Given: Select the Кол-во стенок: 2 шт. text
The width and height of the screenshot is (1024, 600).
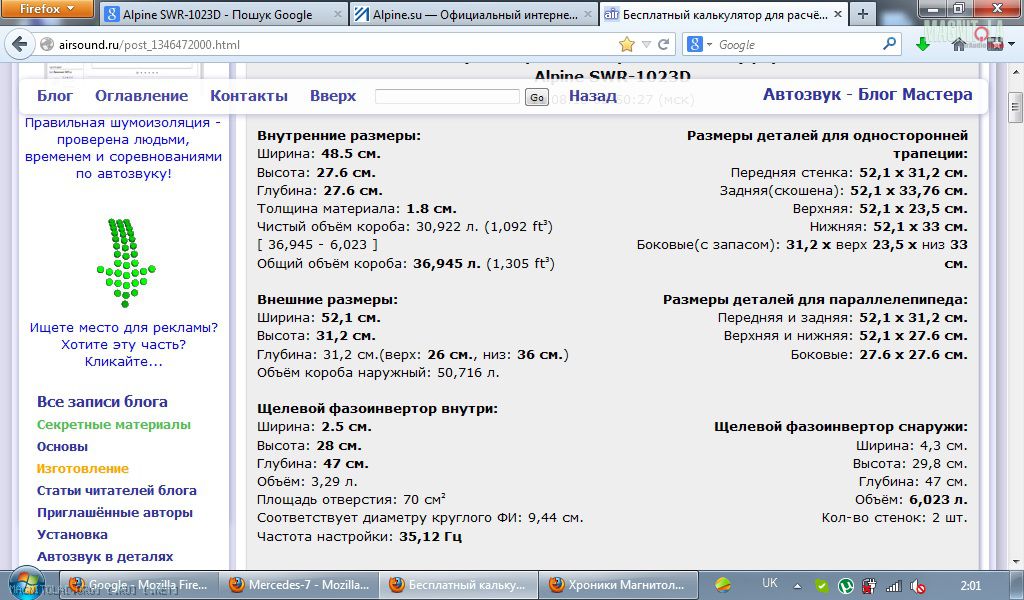Looking at the screenshot, I should point(894,518).
